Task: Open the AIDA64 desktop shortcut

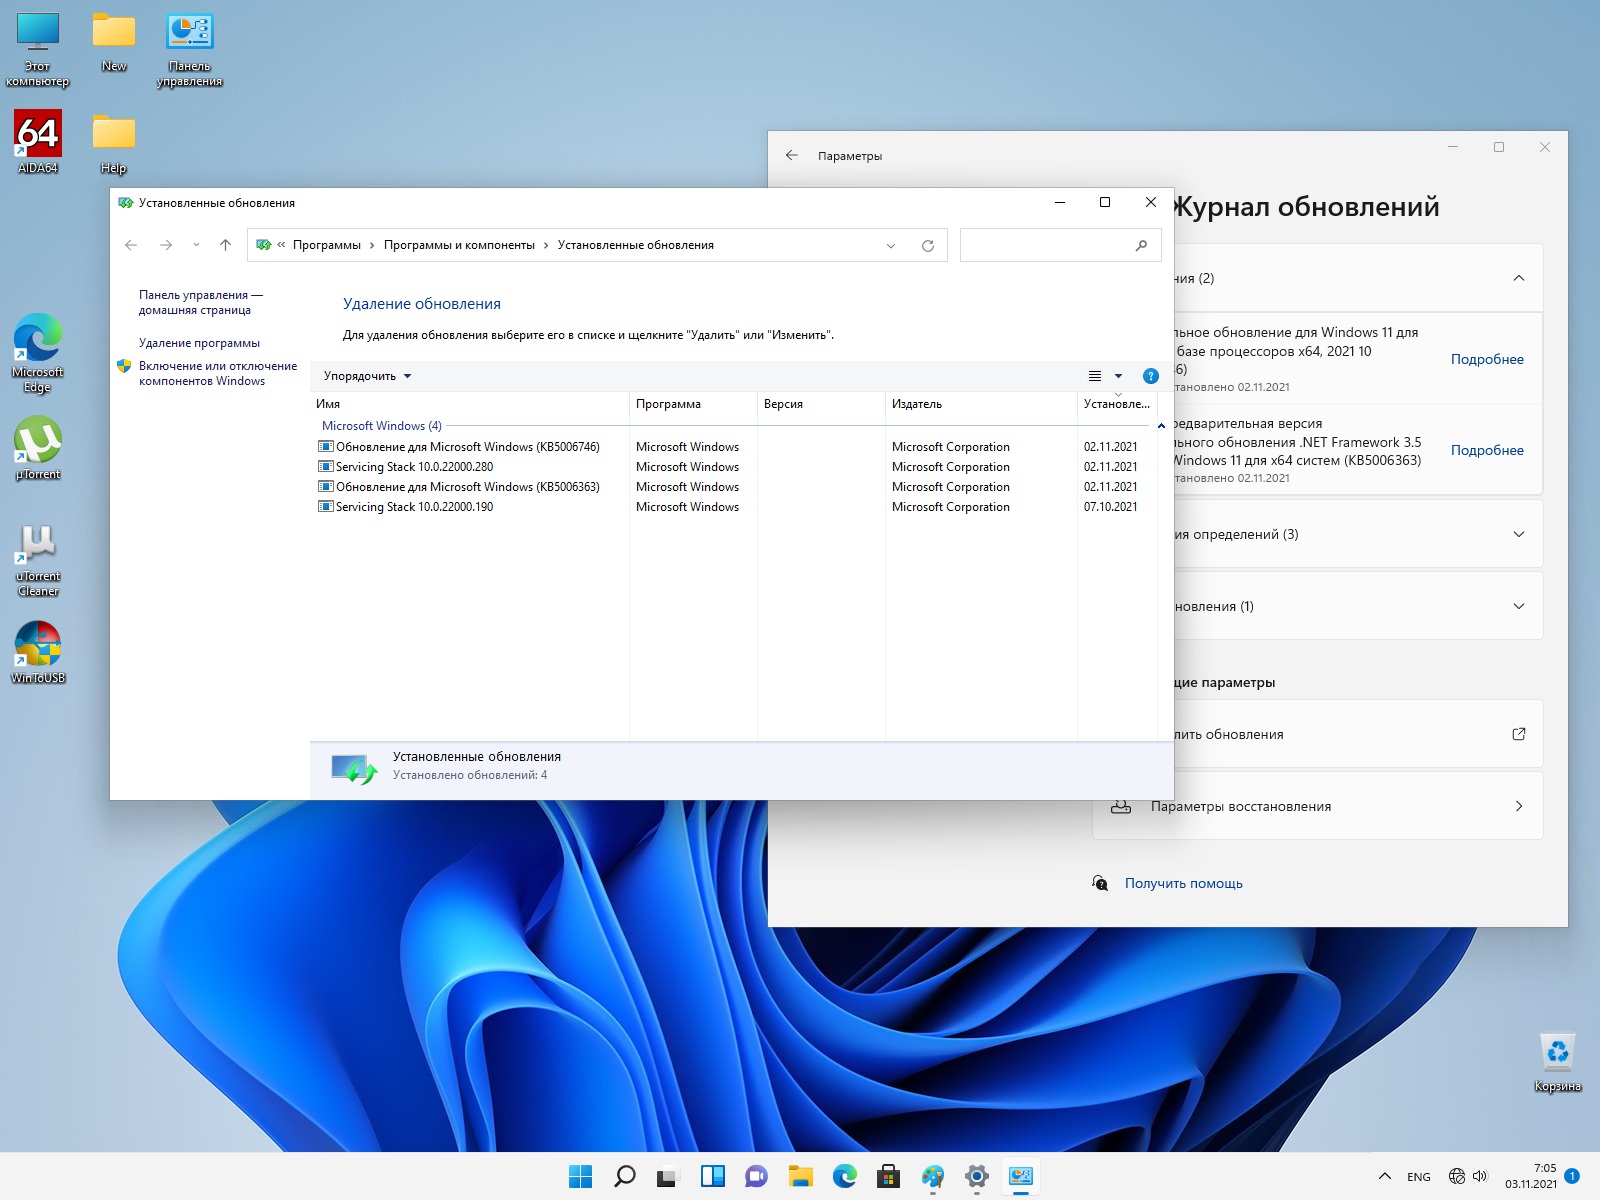Action: pyautogui.click(x=38, y=141)
